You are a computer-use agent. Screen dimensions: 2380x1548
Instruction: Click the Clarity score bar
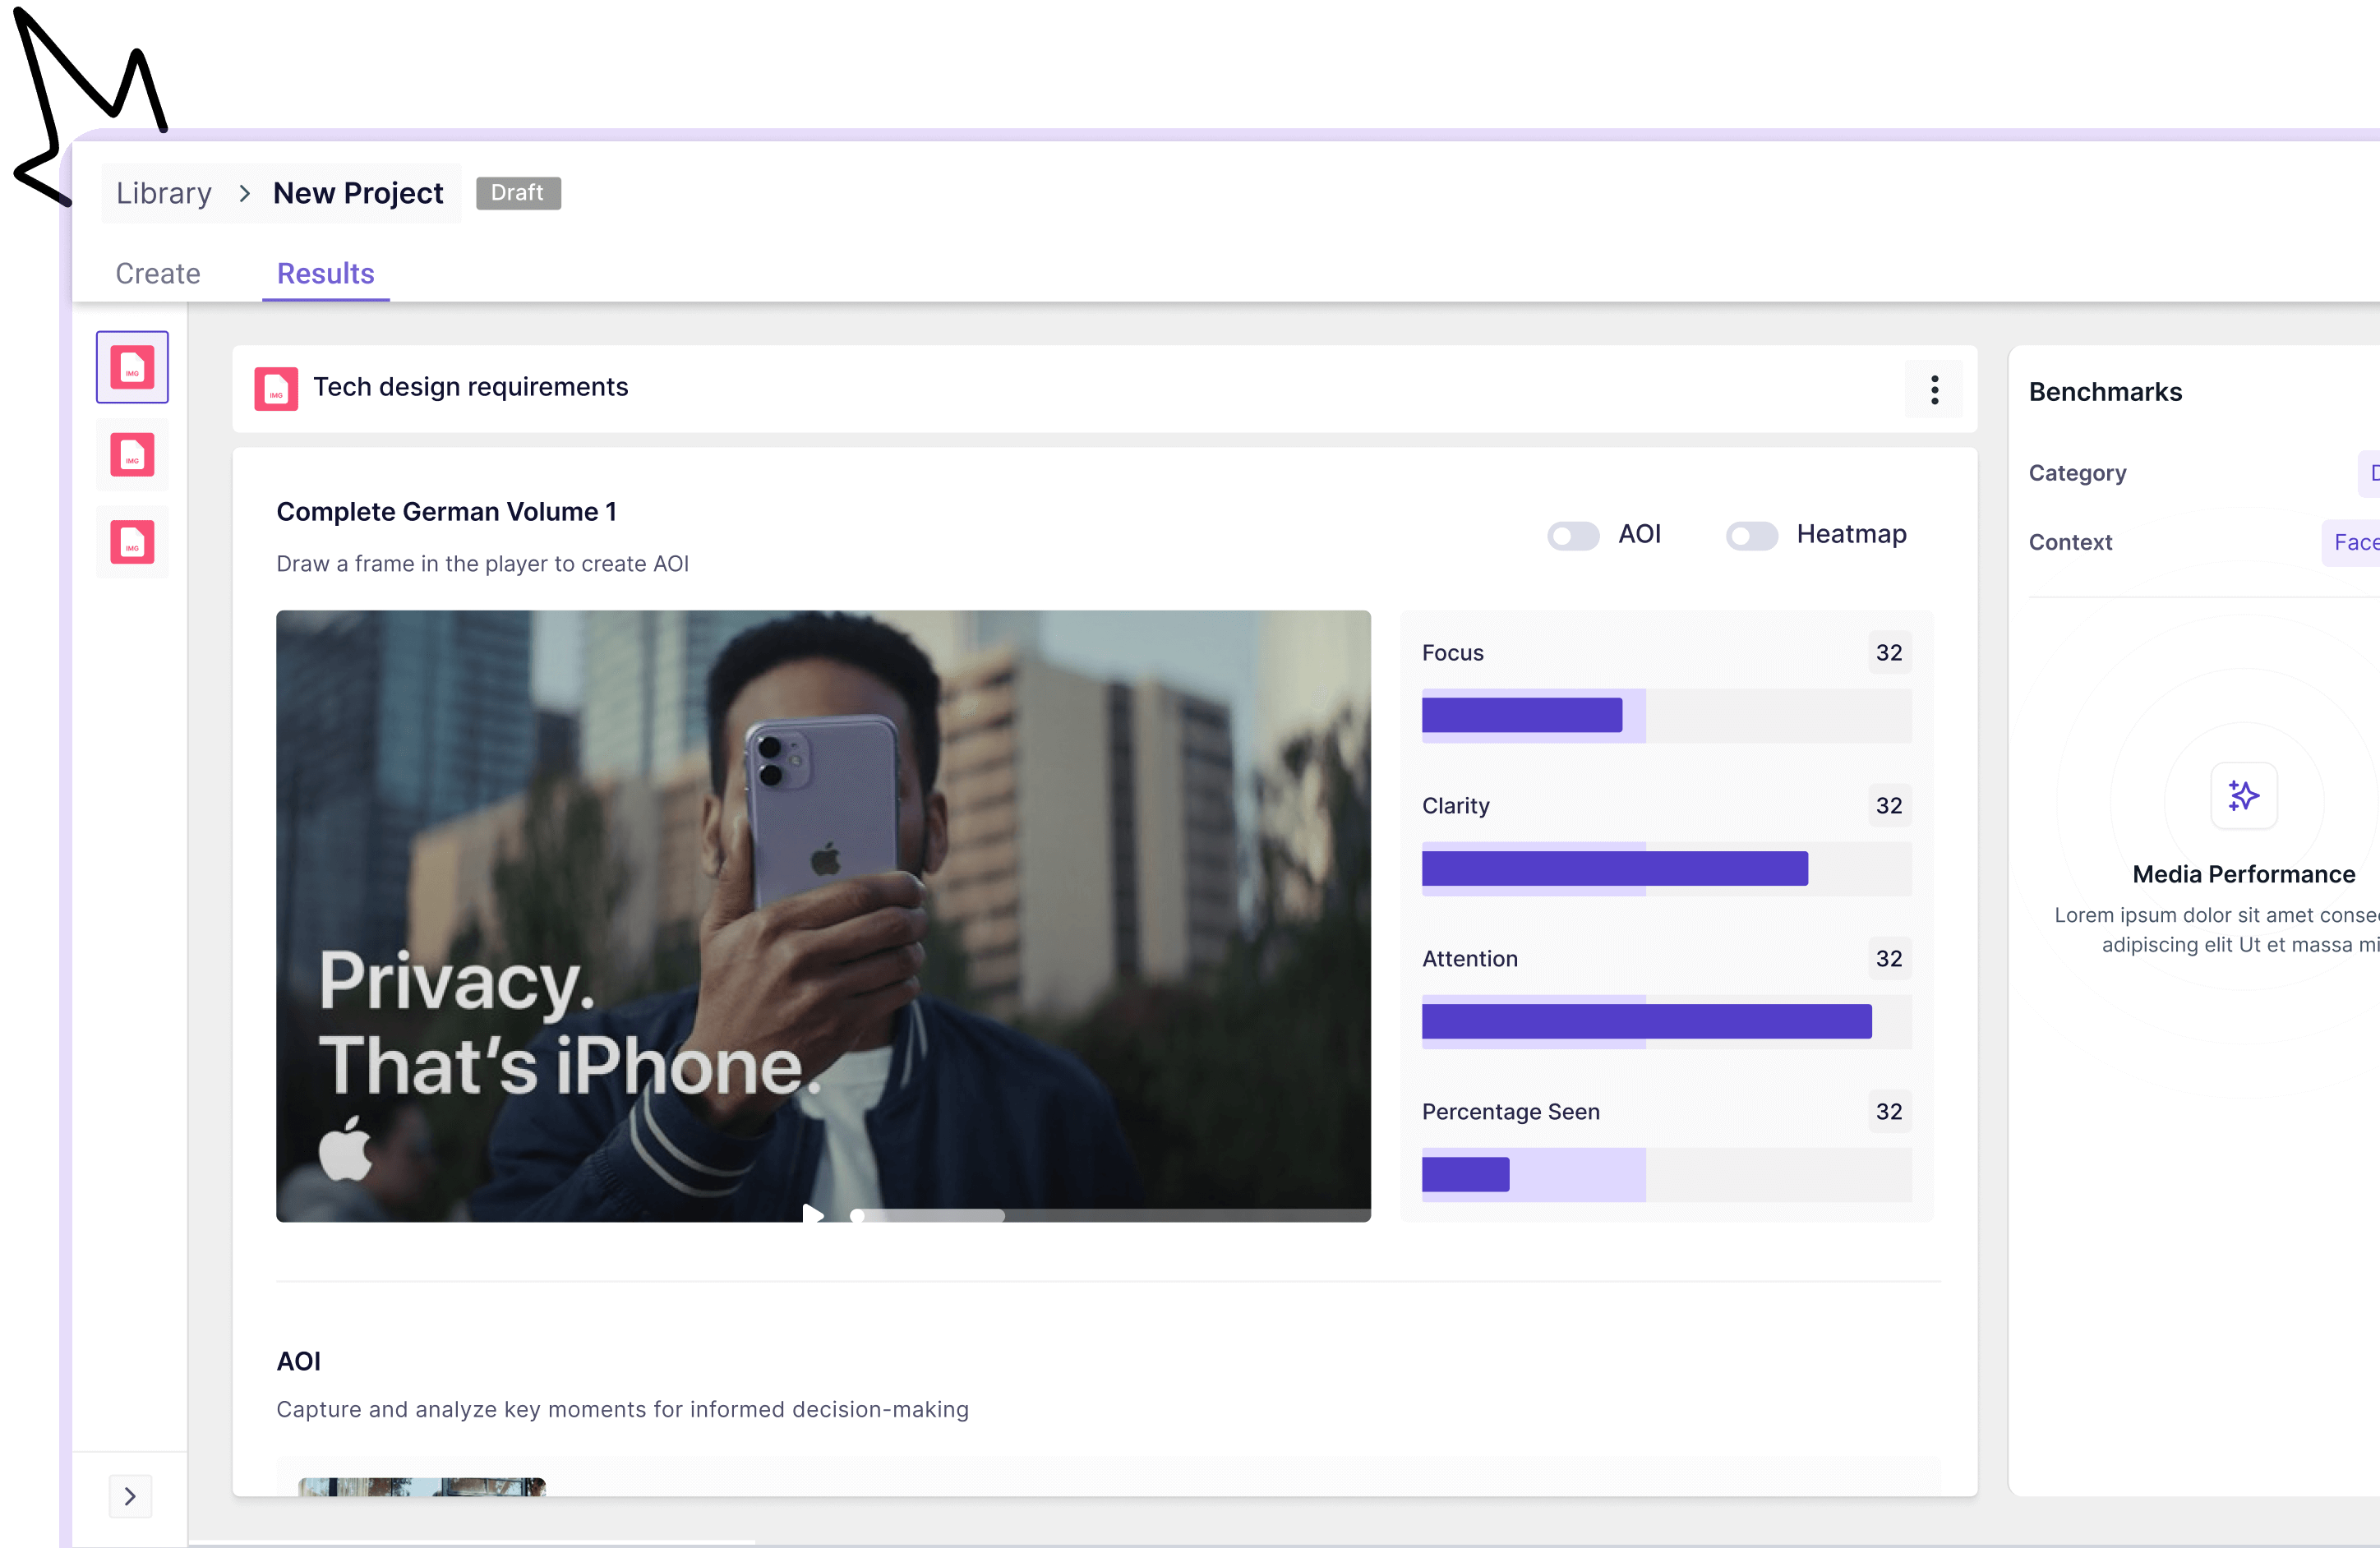point(1666,868)
